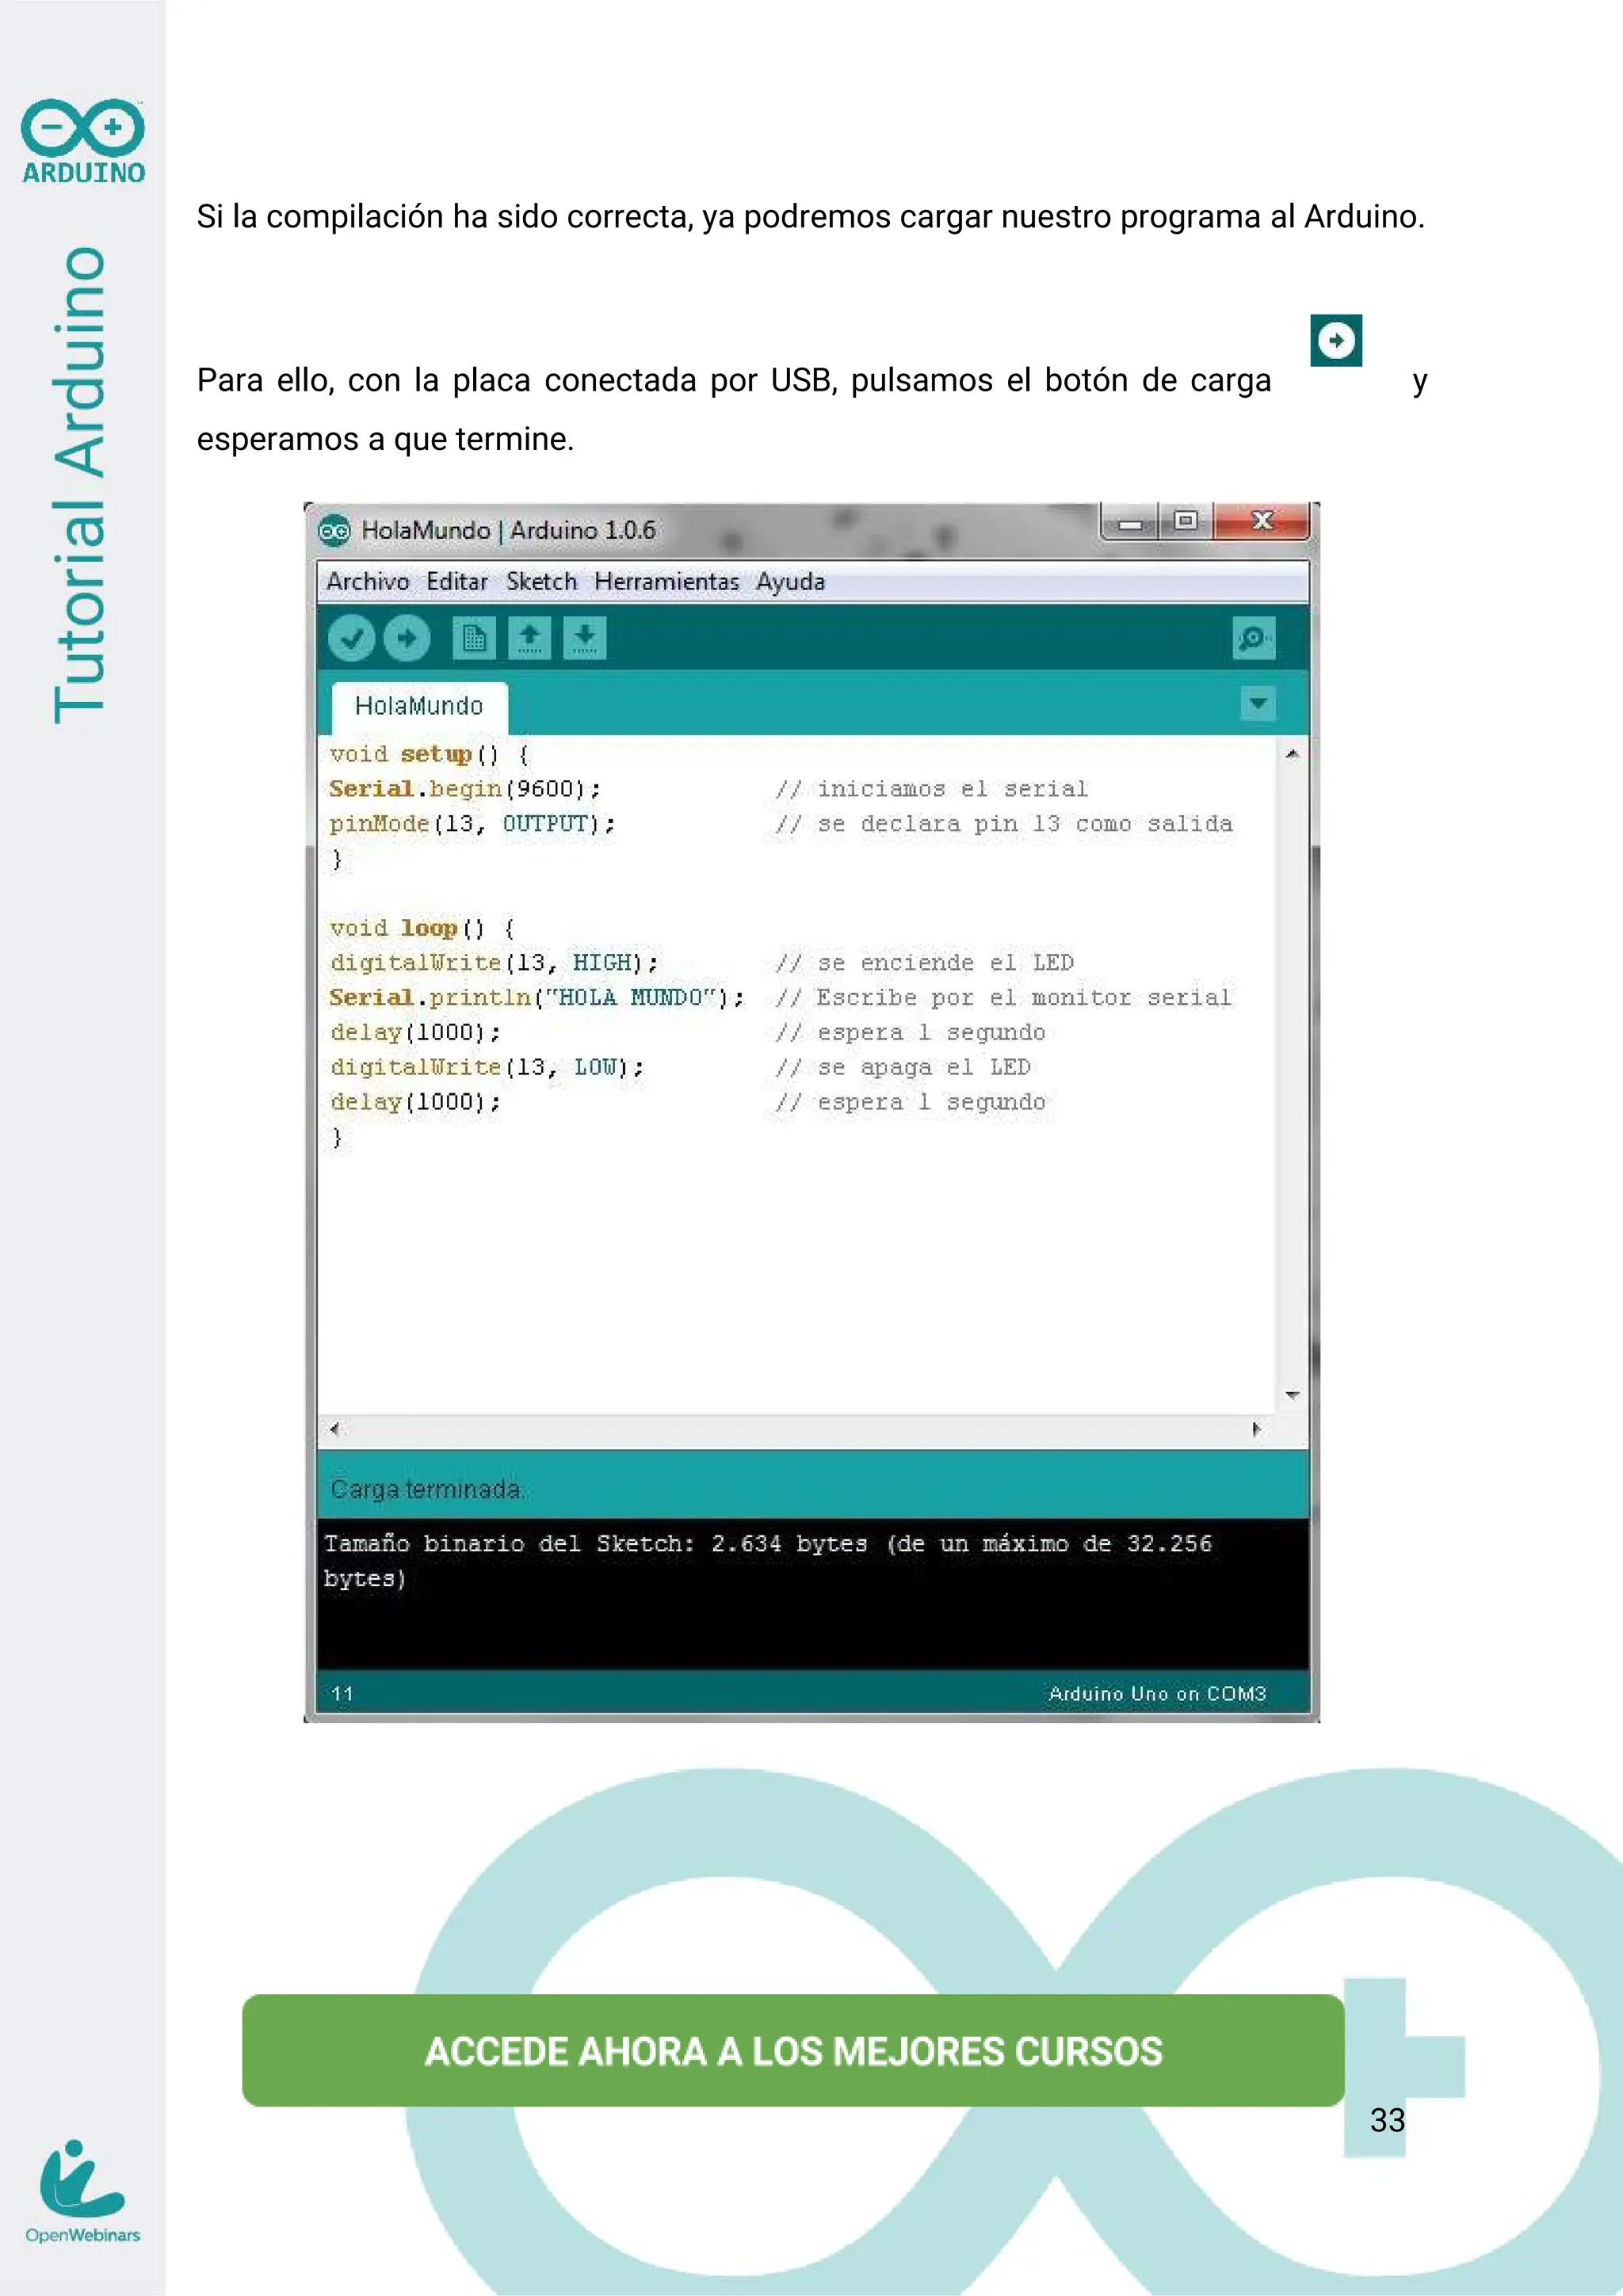Viewport: 1623px width, 2296px height.
Task: Create a new sketch with the New icon
Action: [x=474, y=638]
